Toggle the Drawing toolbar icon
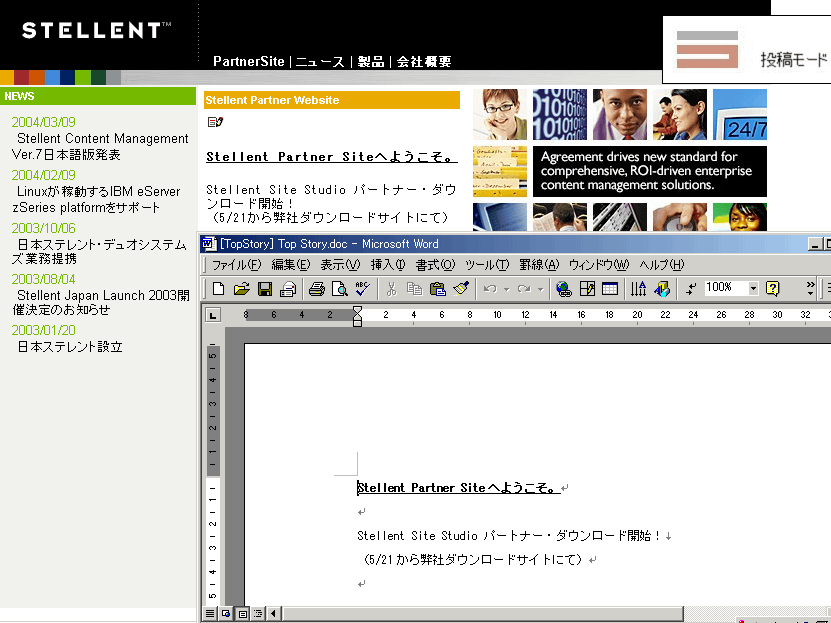This screenshot has height=623, width=831. [x=662, y=289]
